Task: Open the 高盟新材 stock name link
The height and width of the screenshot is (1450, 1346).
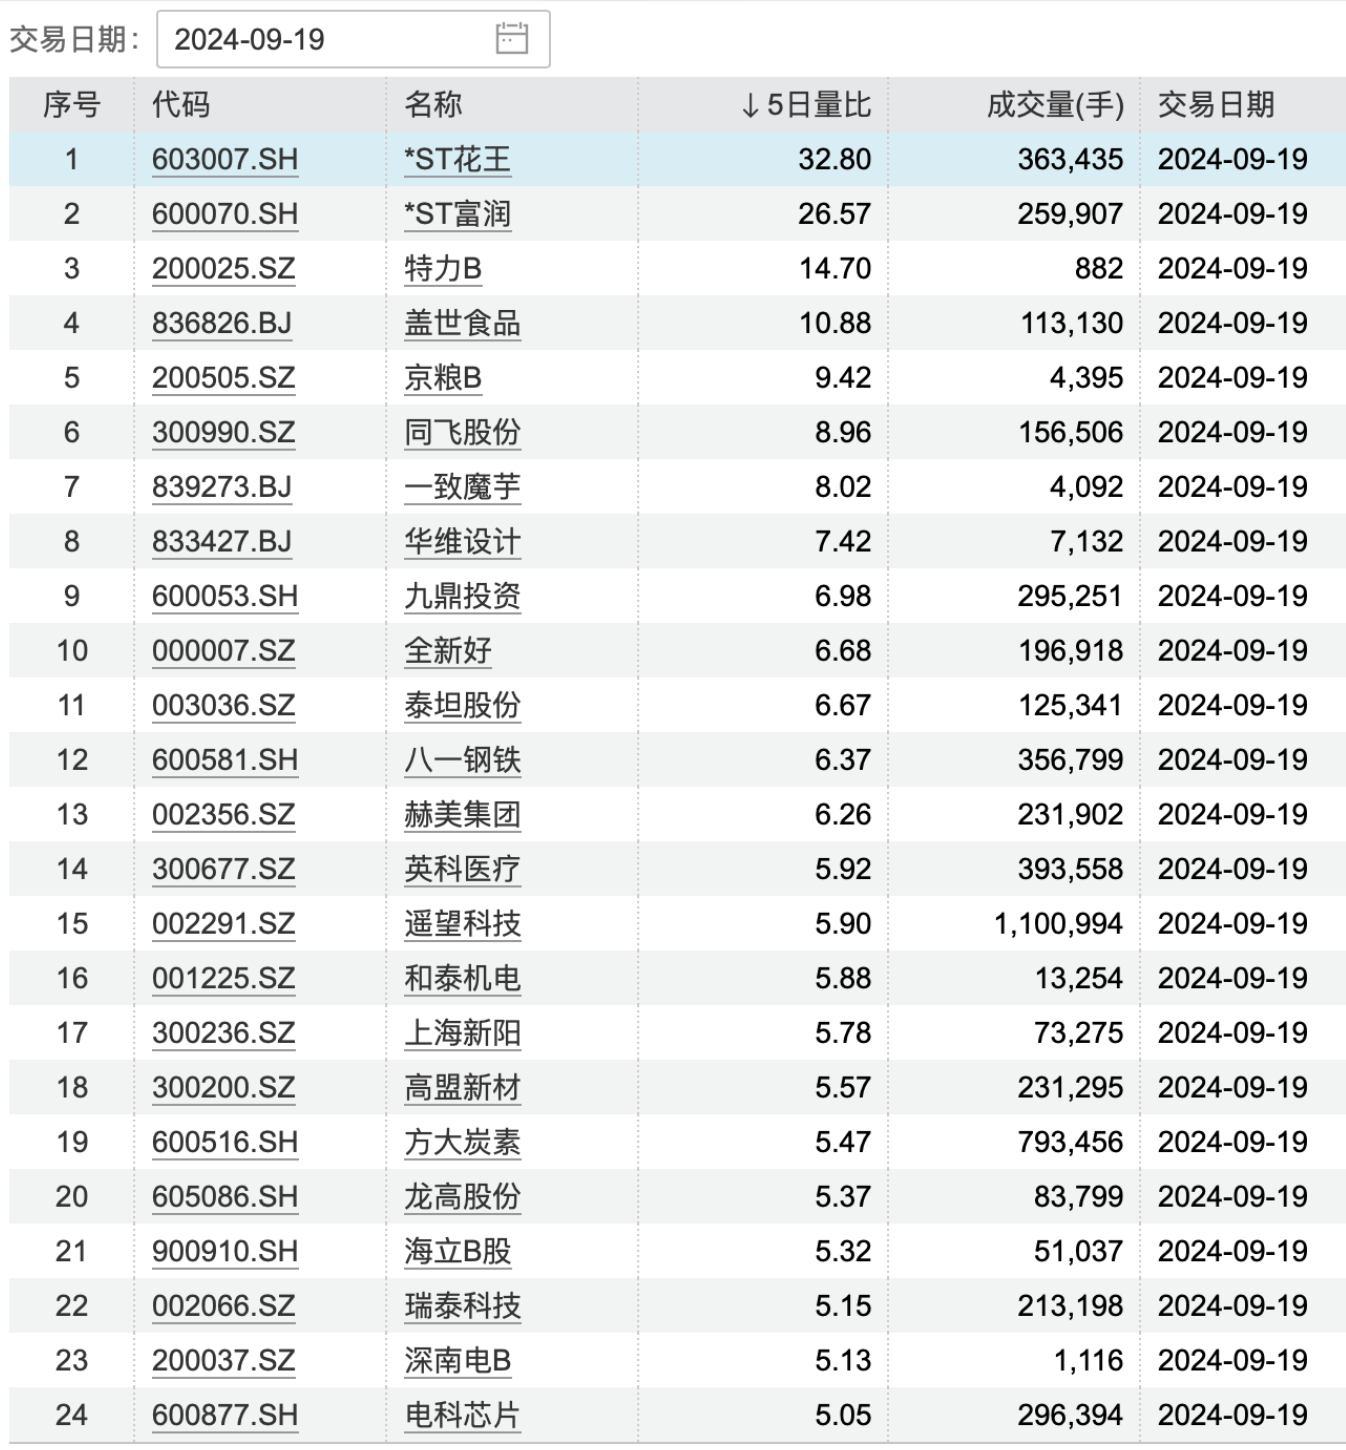Action: [x=462, y=1087]
